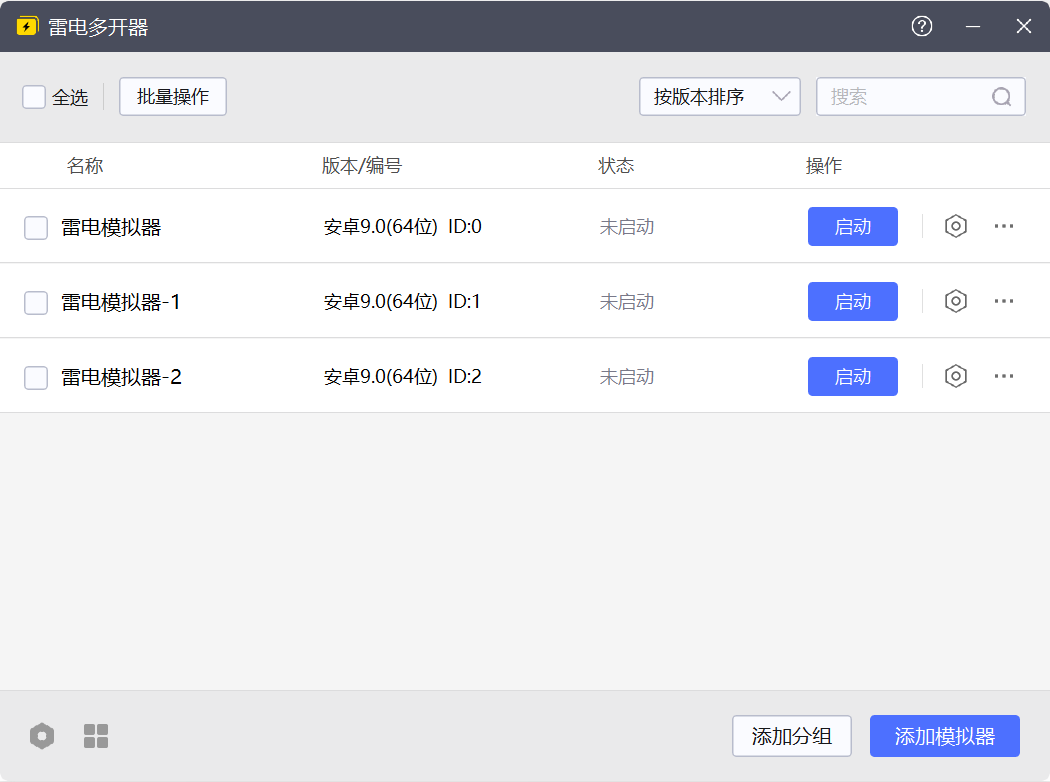The width and height of the screenshot is (1050, 782).
Task: Click the search magnifier icon
Action: point(1002,97)
